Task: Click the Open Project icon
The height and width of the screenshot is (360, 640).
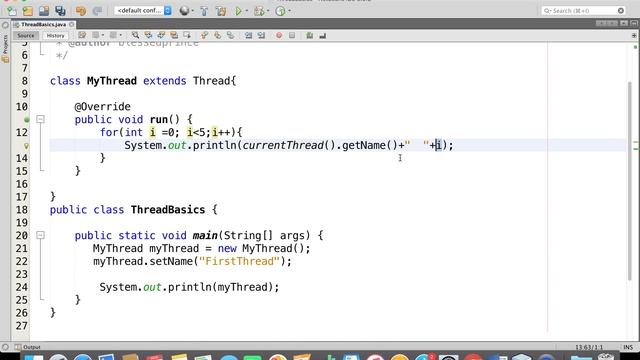Action: point(44,11)
